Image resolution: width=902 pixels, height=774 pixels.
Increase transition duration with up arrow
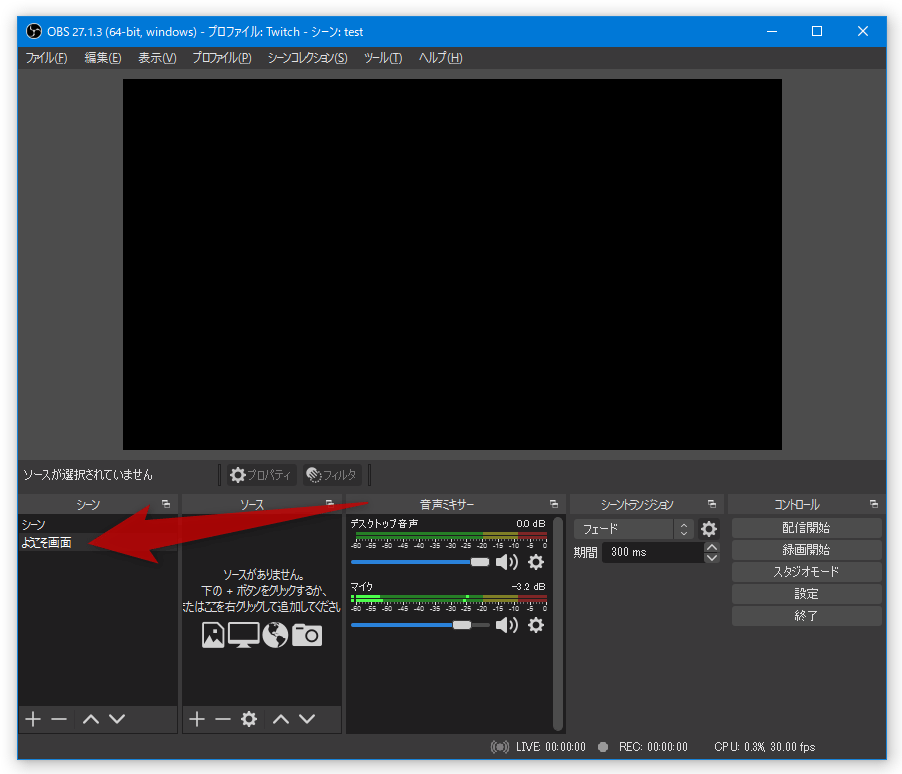pos(712,547)
